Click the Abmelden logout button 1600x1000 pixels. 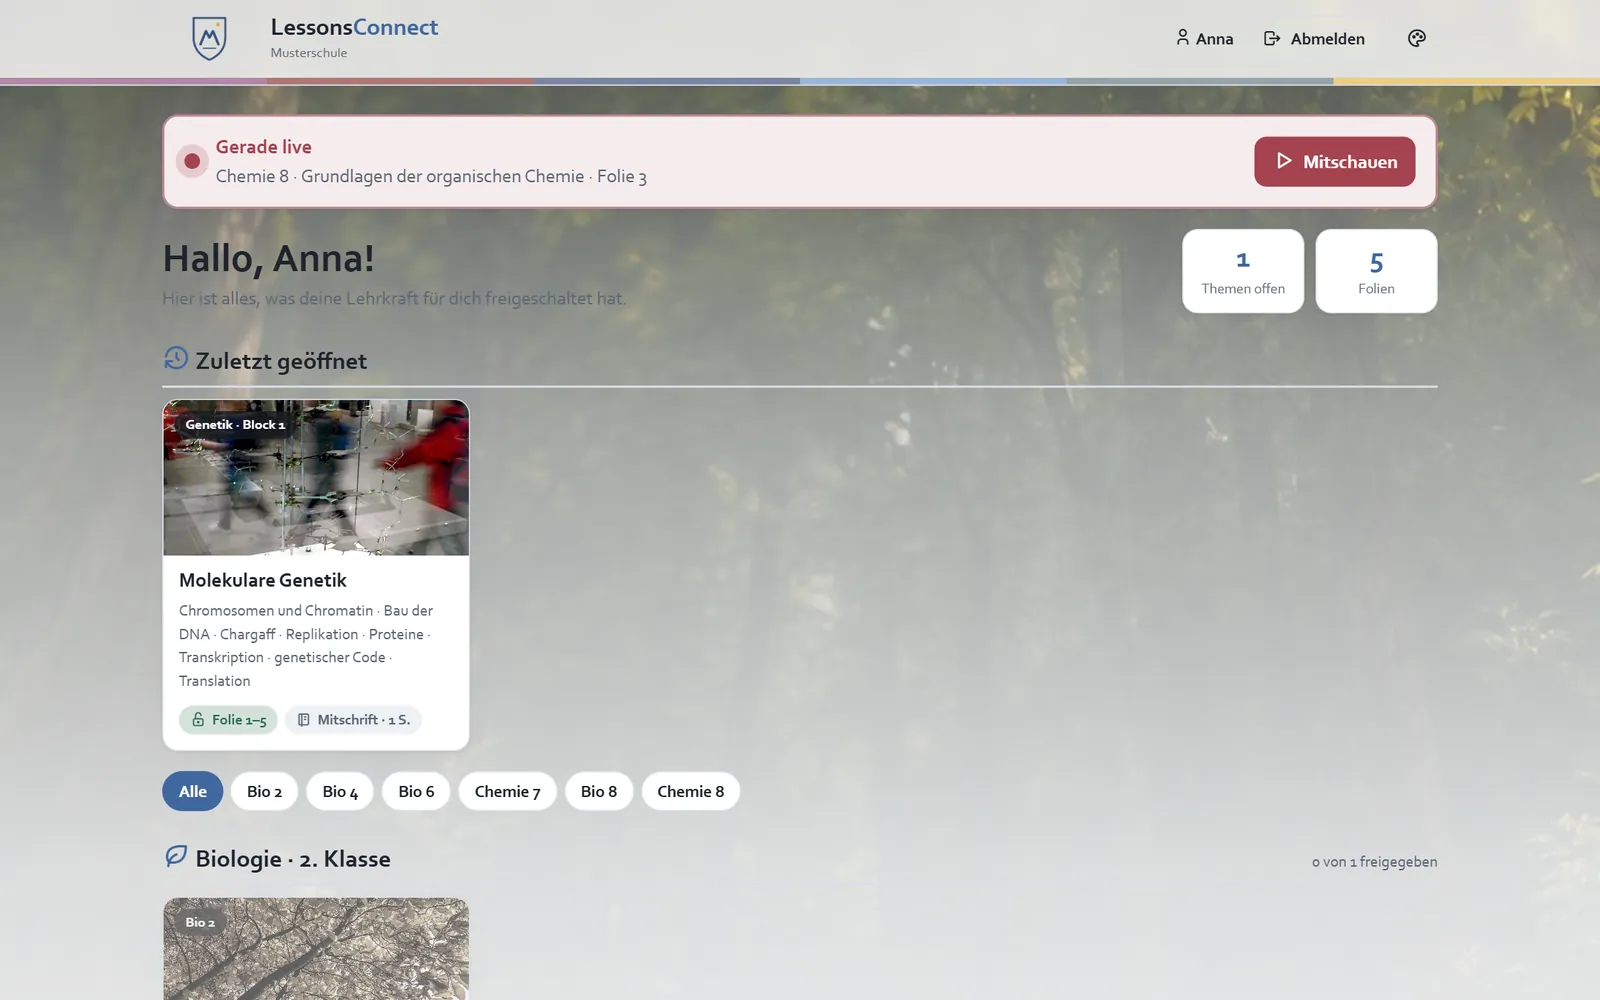1314,38
